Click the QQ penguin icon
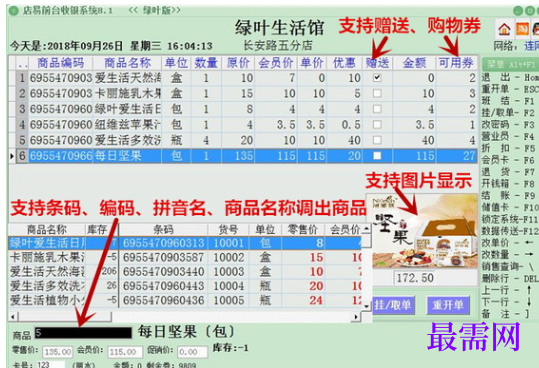 pos(536,29)
